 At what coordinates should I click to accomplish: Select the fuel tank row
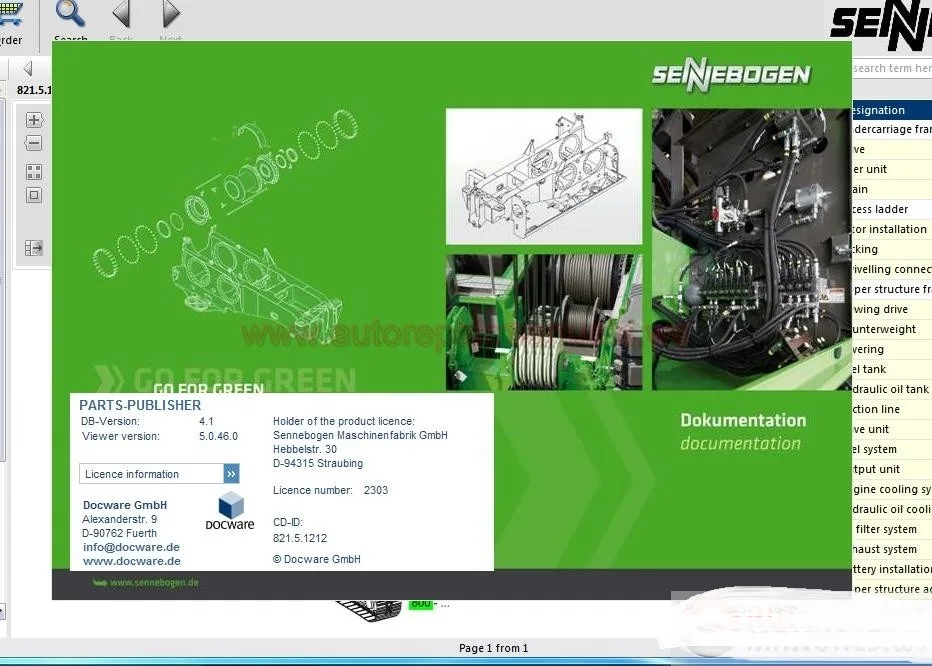892,369
